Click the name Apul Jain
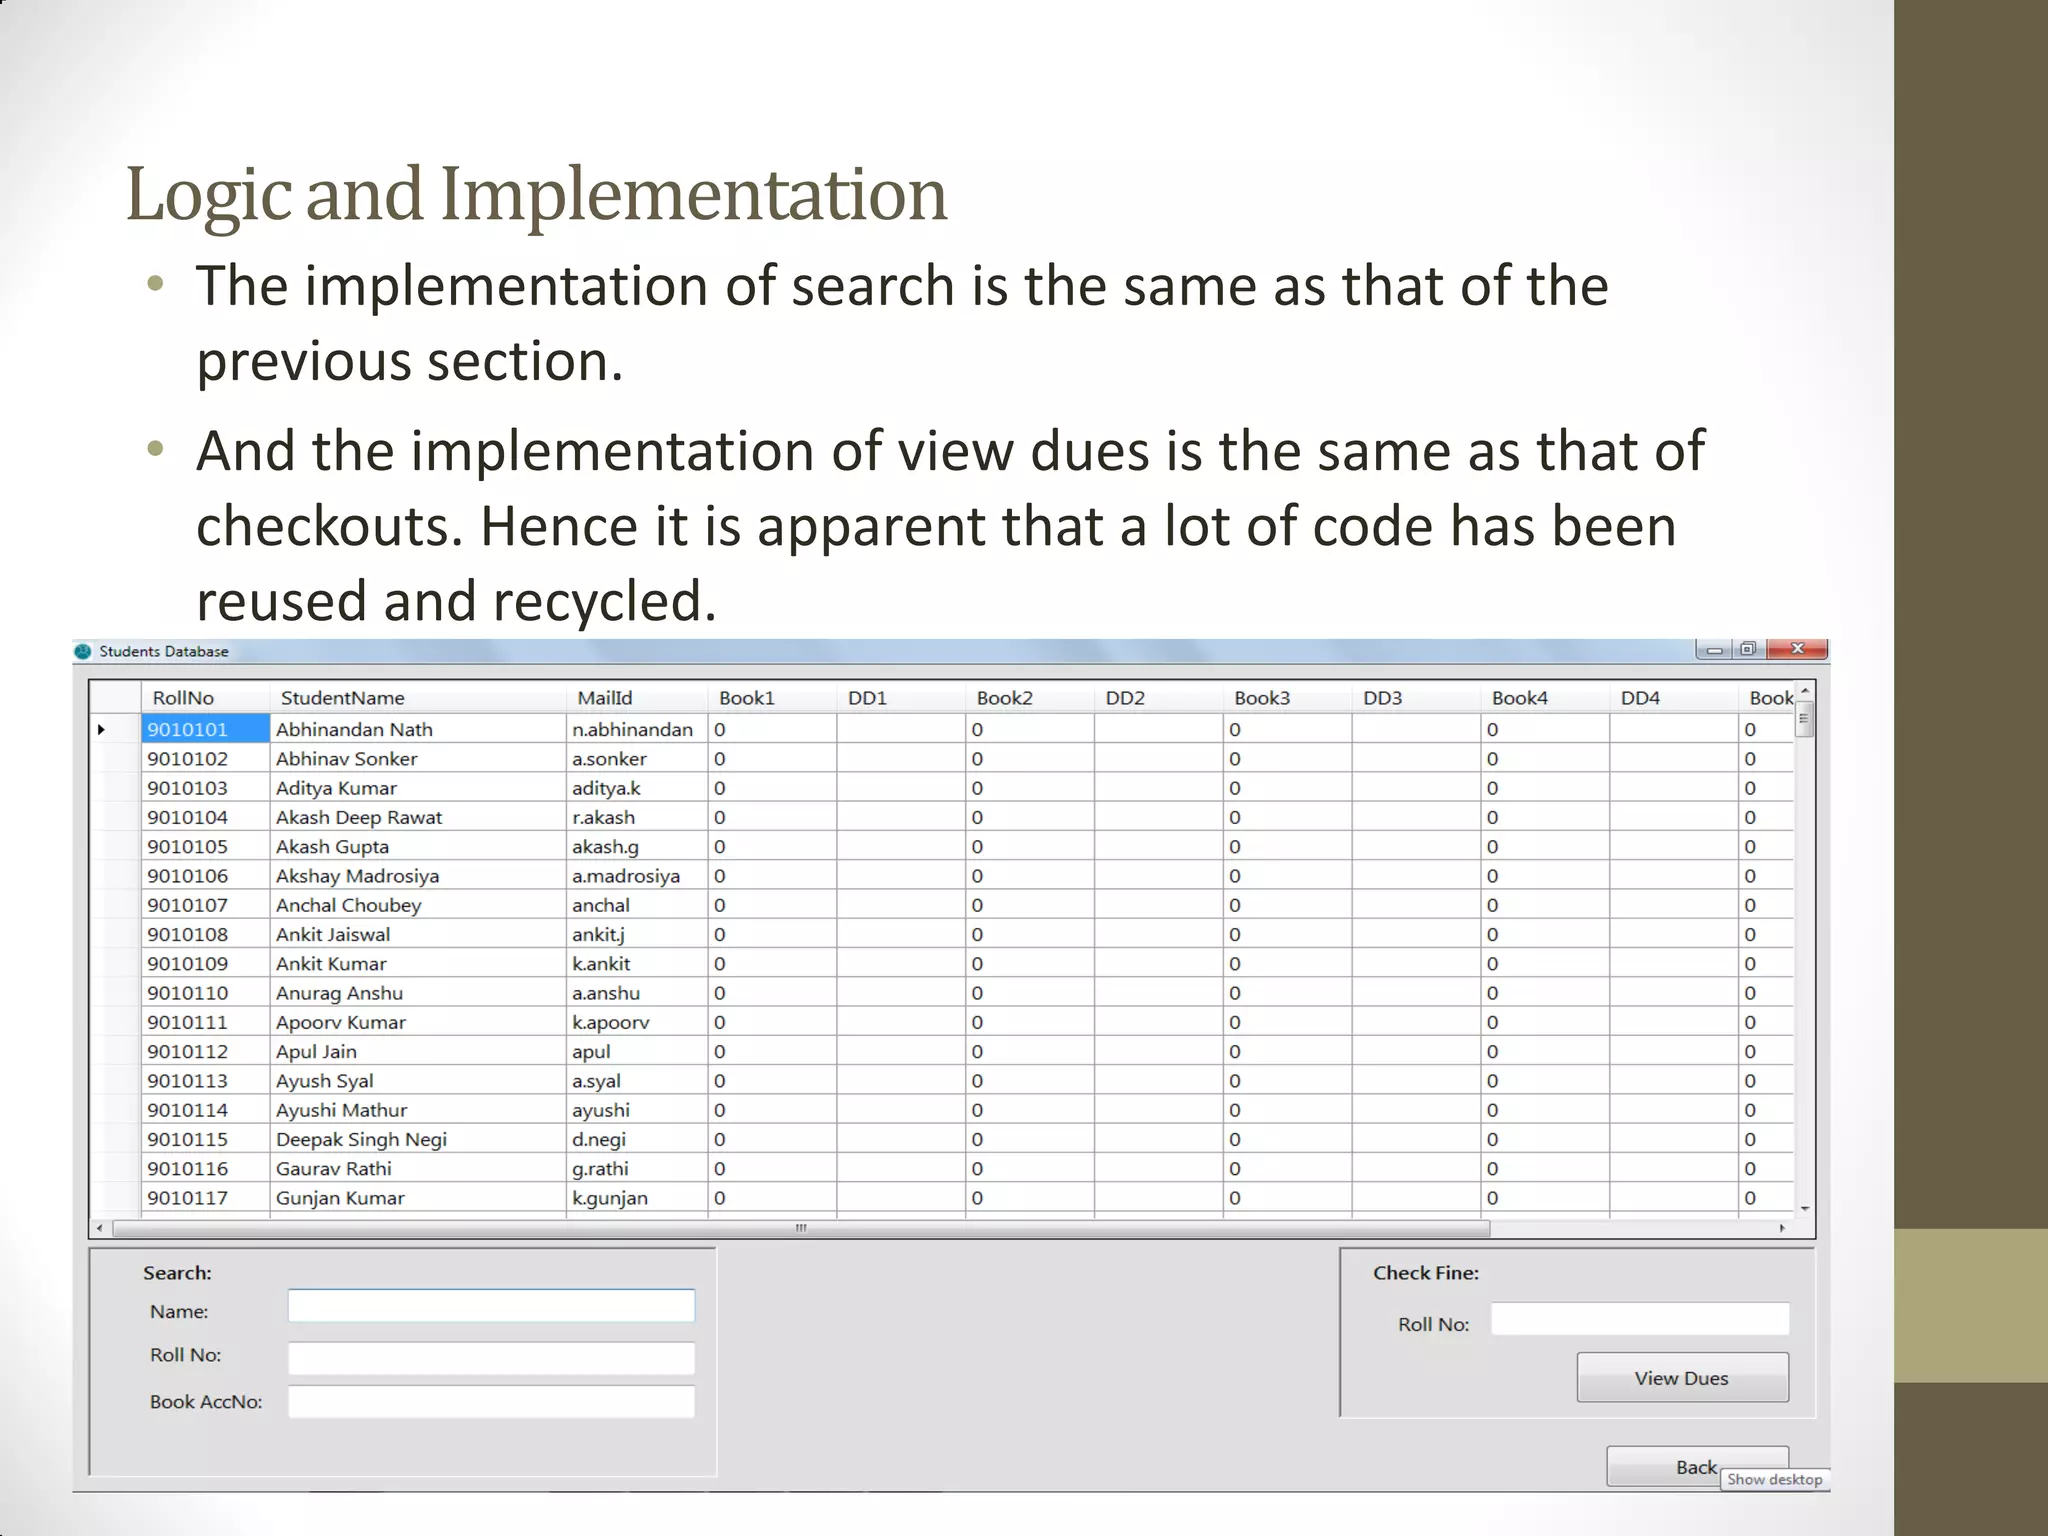The width and height of the screenshot is (2048, 1536). pyautogui.click(x=316, y=1051)
